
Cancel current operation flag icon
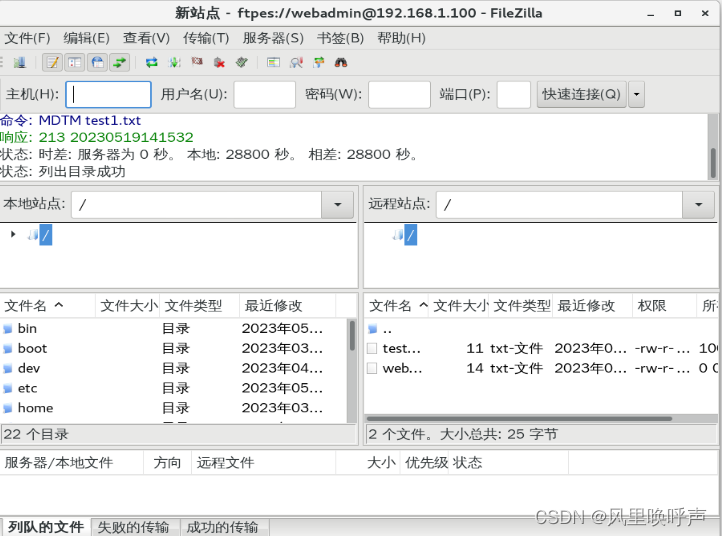click(x=197, y=62)
